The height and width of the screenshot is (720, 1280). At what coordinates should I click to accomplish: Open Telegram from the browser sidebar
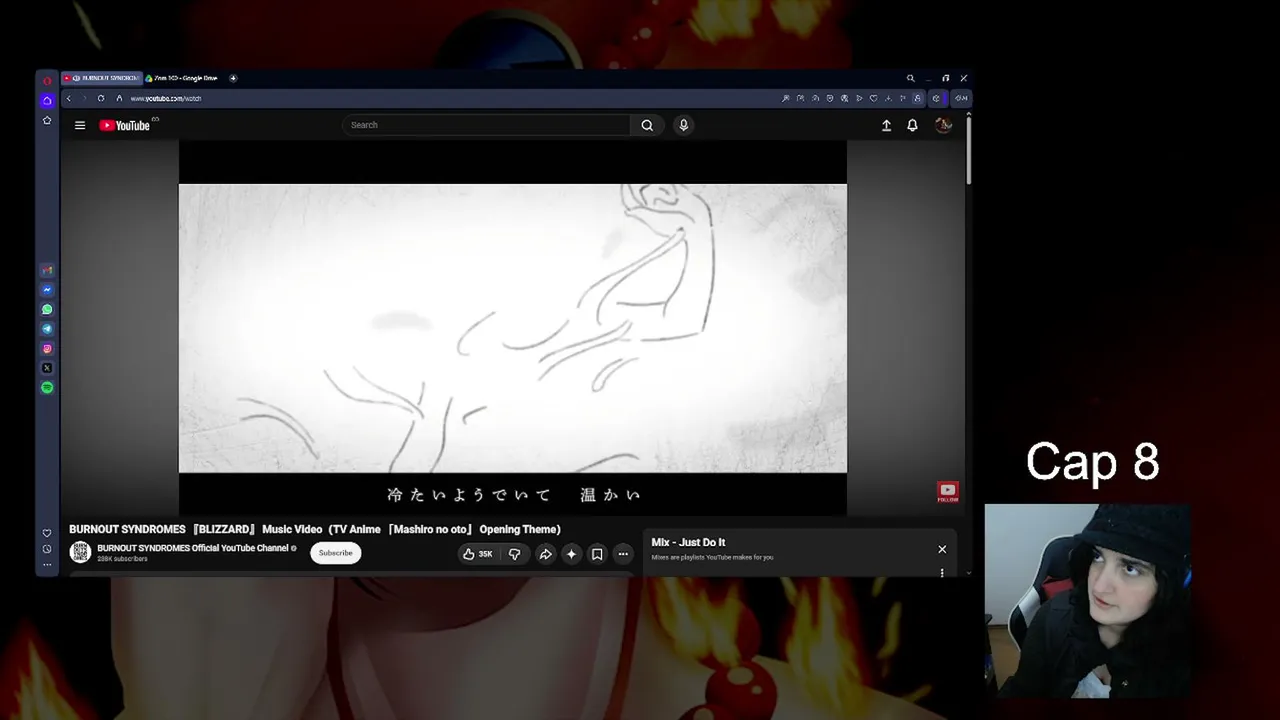[47, 329]
